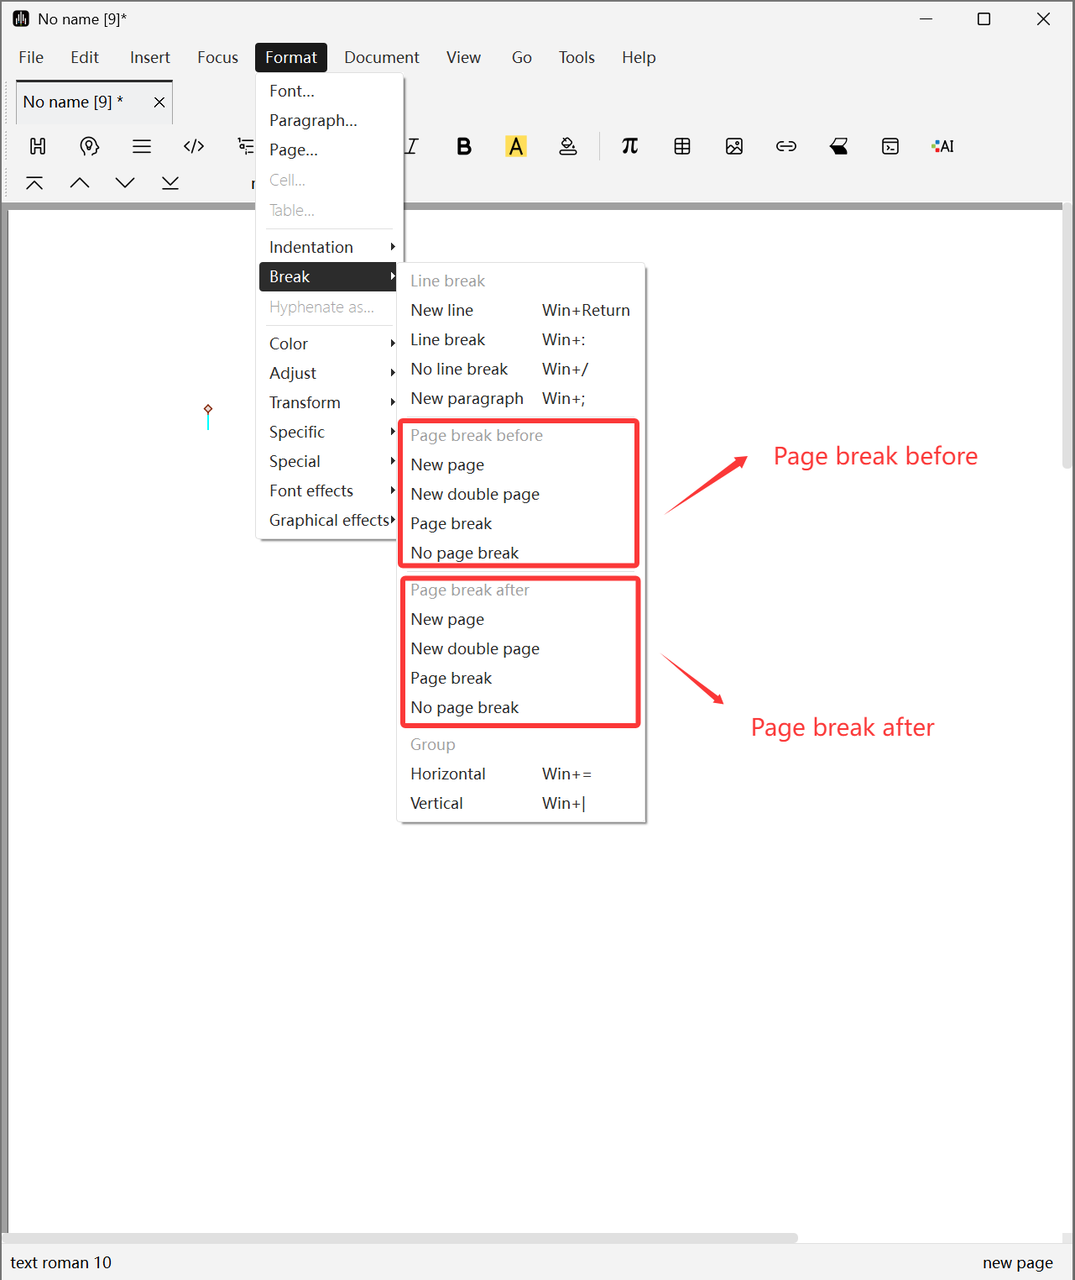This screenshot has width=1075, height=1280.
Task: Click the insert image icon
Action: coord(734,147)
